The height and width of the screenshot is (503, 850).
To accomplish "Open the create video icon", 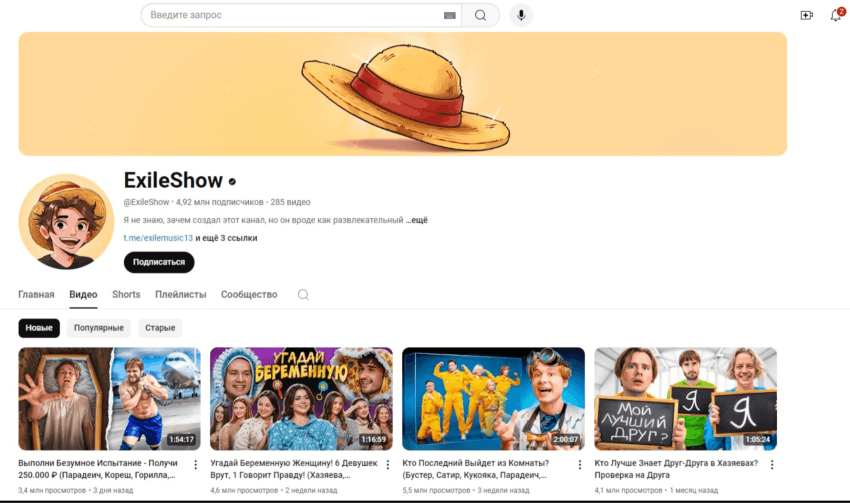I will point(807,15).
